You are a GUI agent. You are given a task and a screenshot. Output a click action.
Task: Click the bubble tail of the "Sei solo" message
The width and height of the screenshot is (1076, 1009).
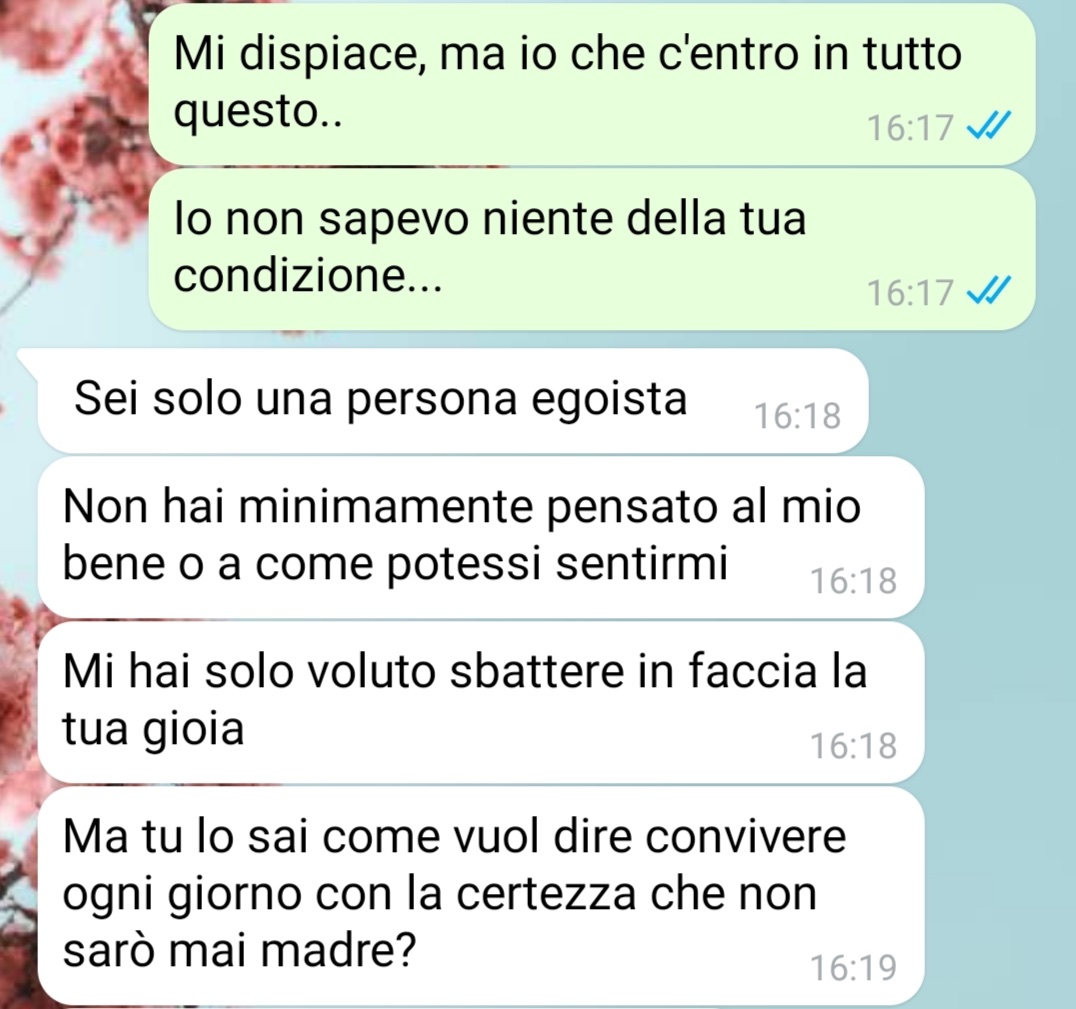click(27, 360)
